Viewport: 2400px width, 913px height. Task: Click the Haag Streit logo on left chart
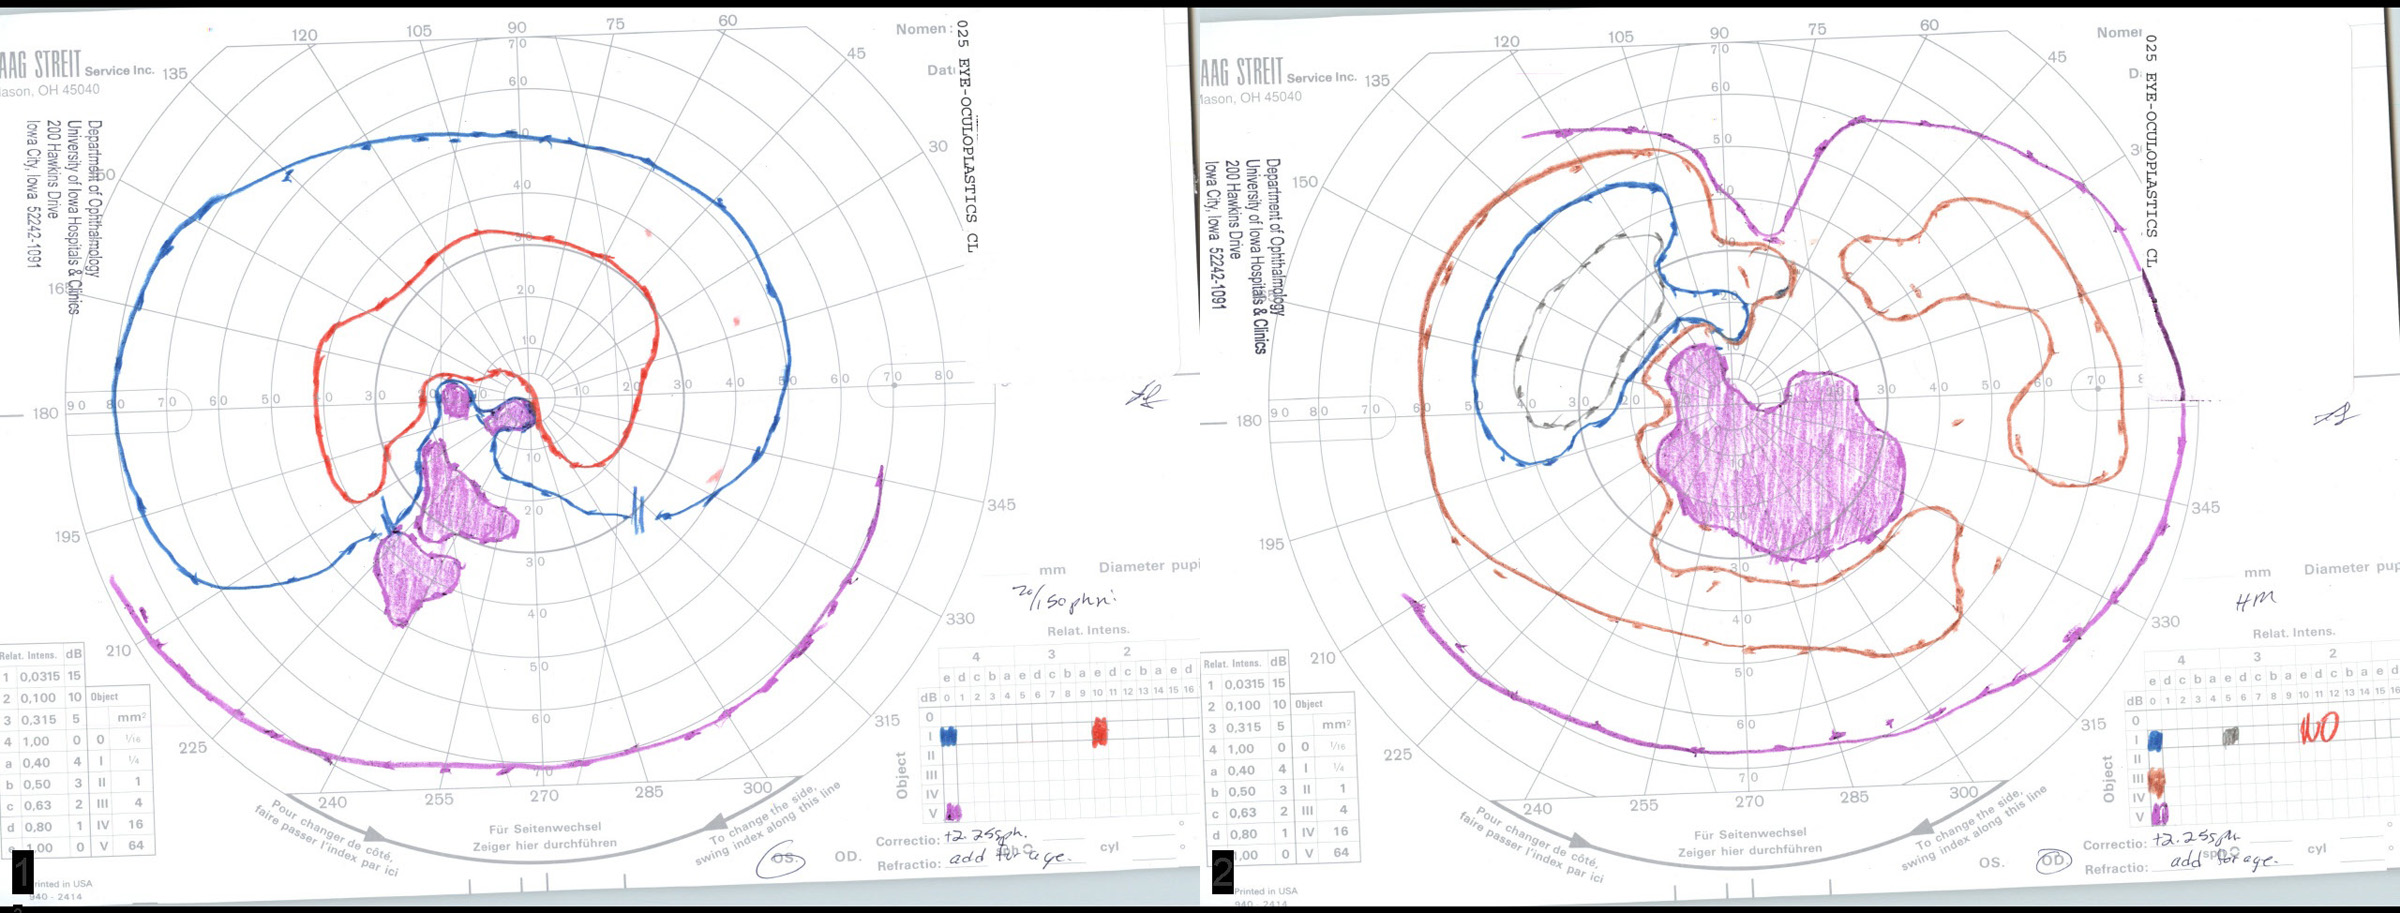(40, 66)
